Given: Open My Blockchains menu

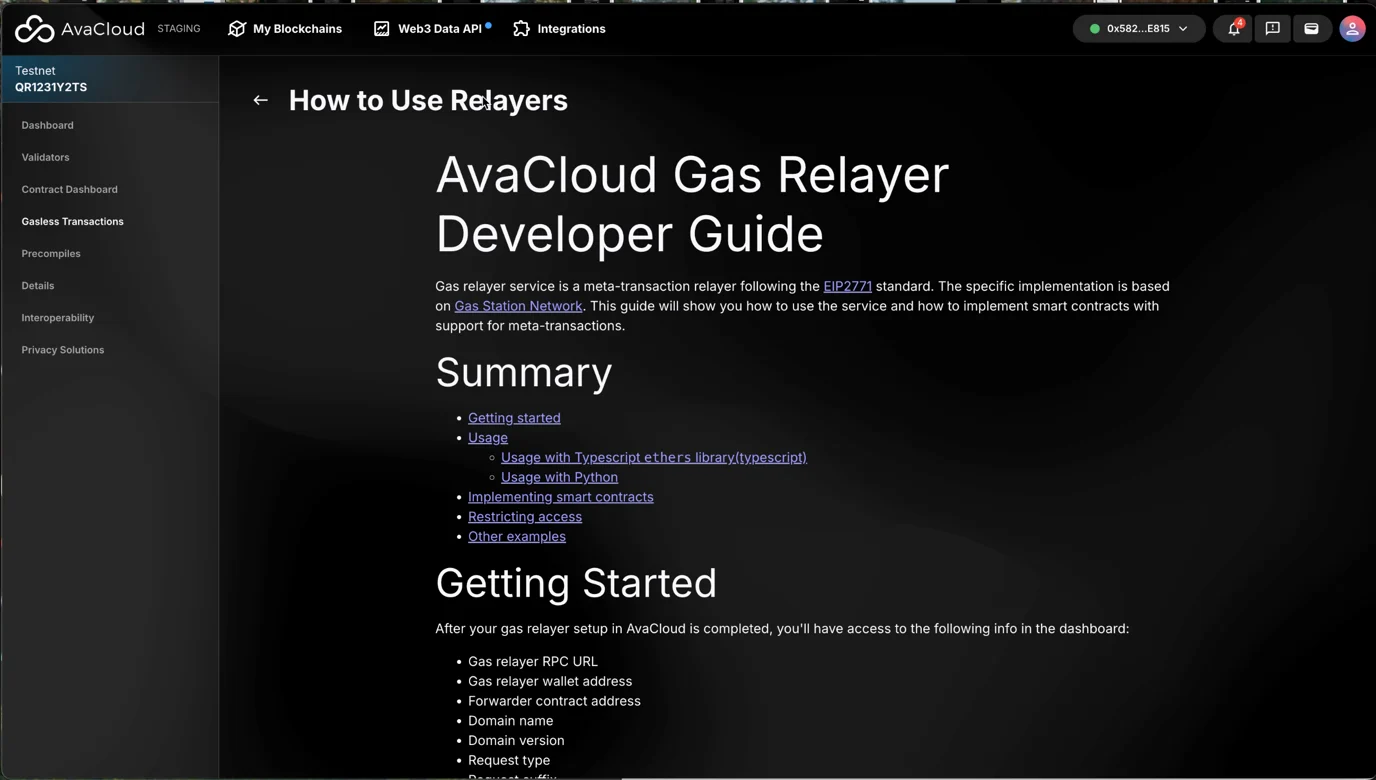Looking at the screenshot, I should pyautogui.click(x=286, y=29).
